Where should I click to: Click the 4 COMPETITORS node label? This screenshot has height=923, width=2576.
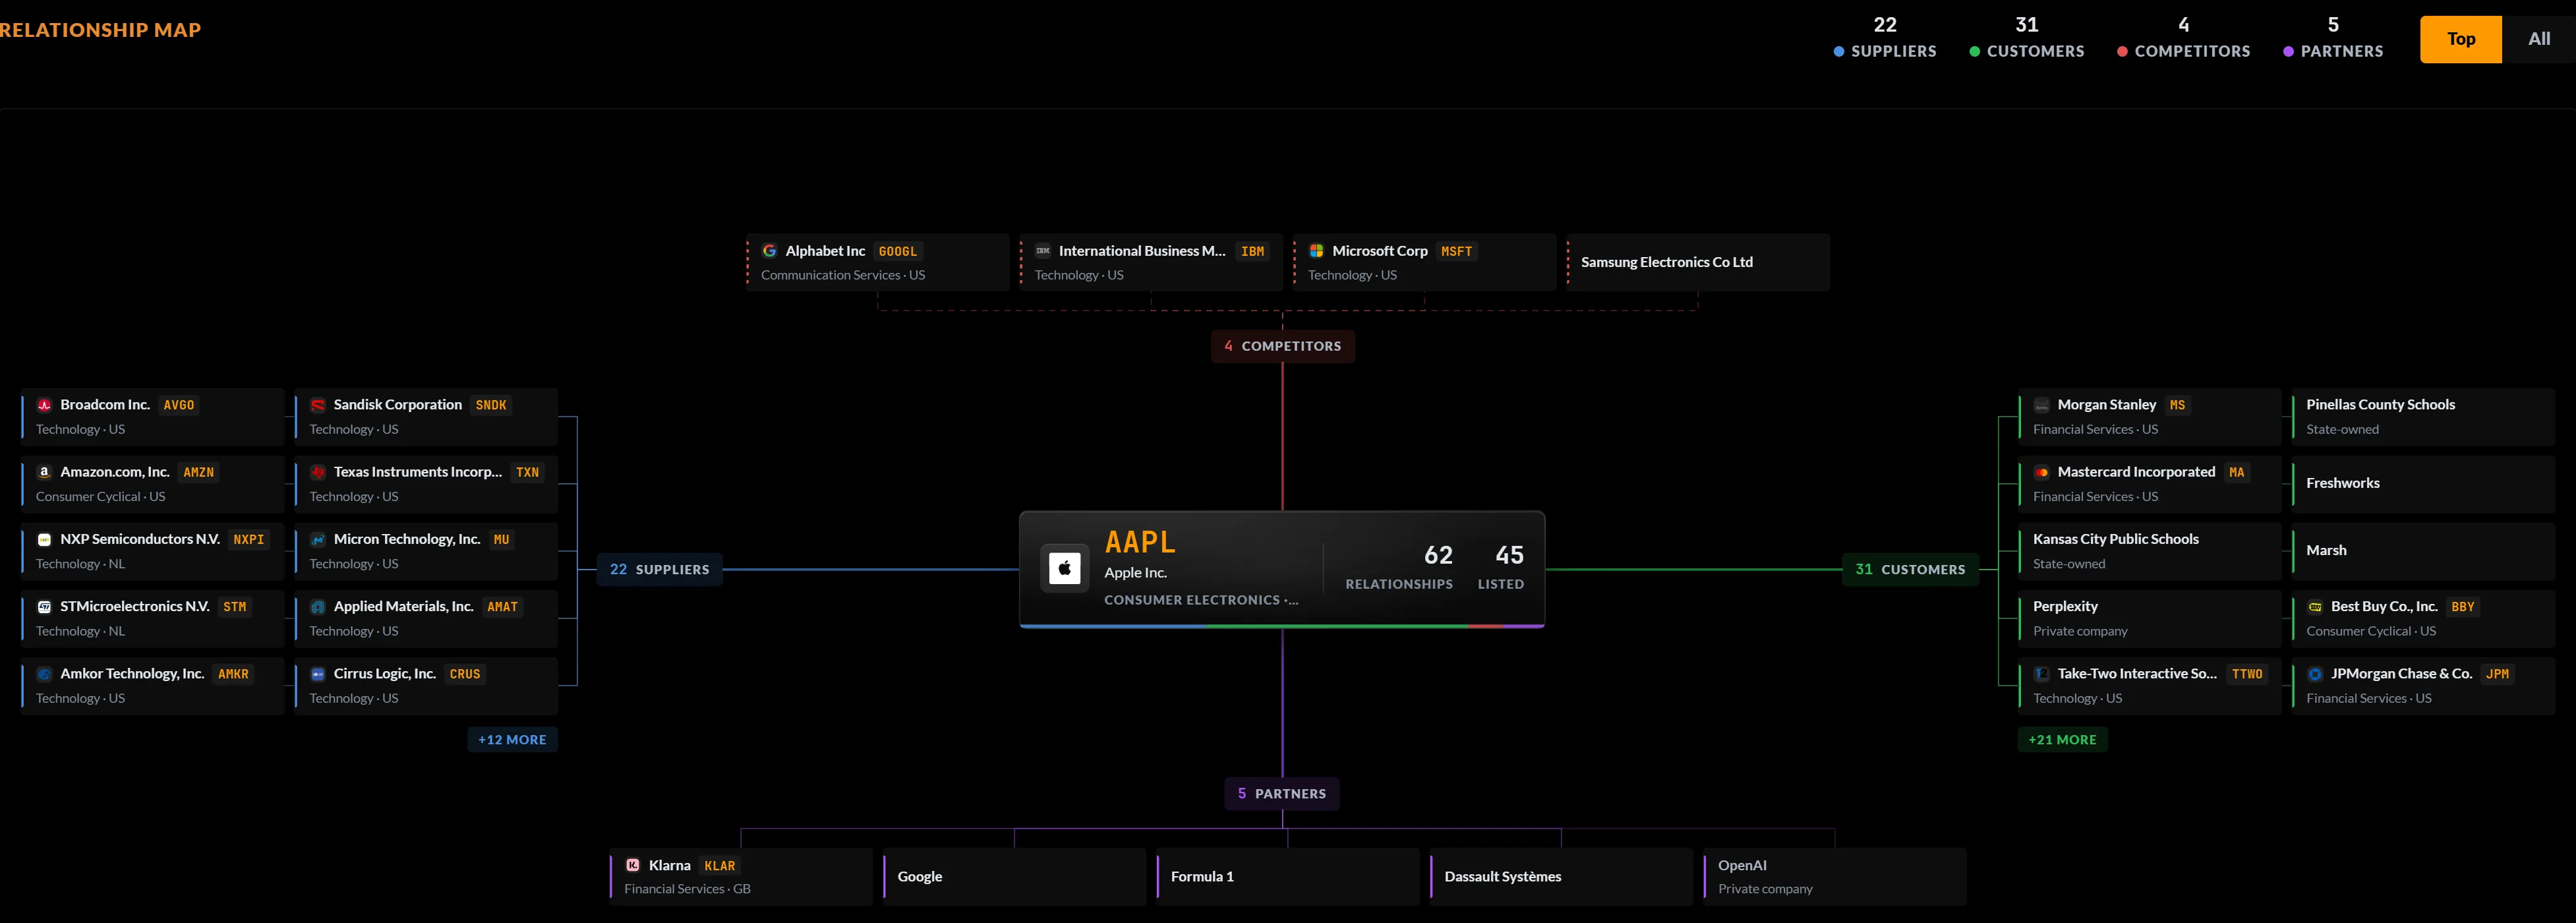pos(1283,346)
